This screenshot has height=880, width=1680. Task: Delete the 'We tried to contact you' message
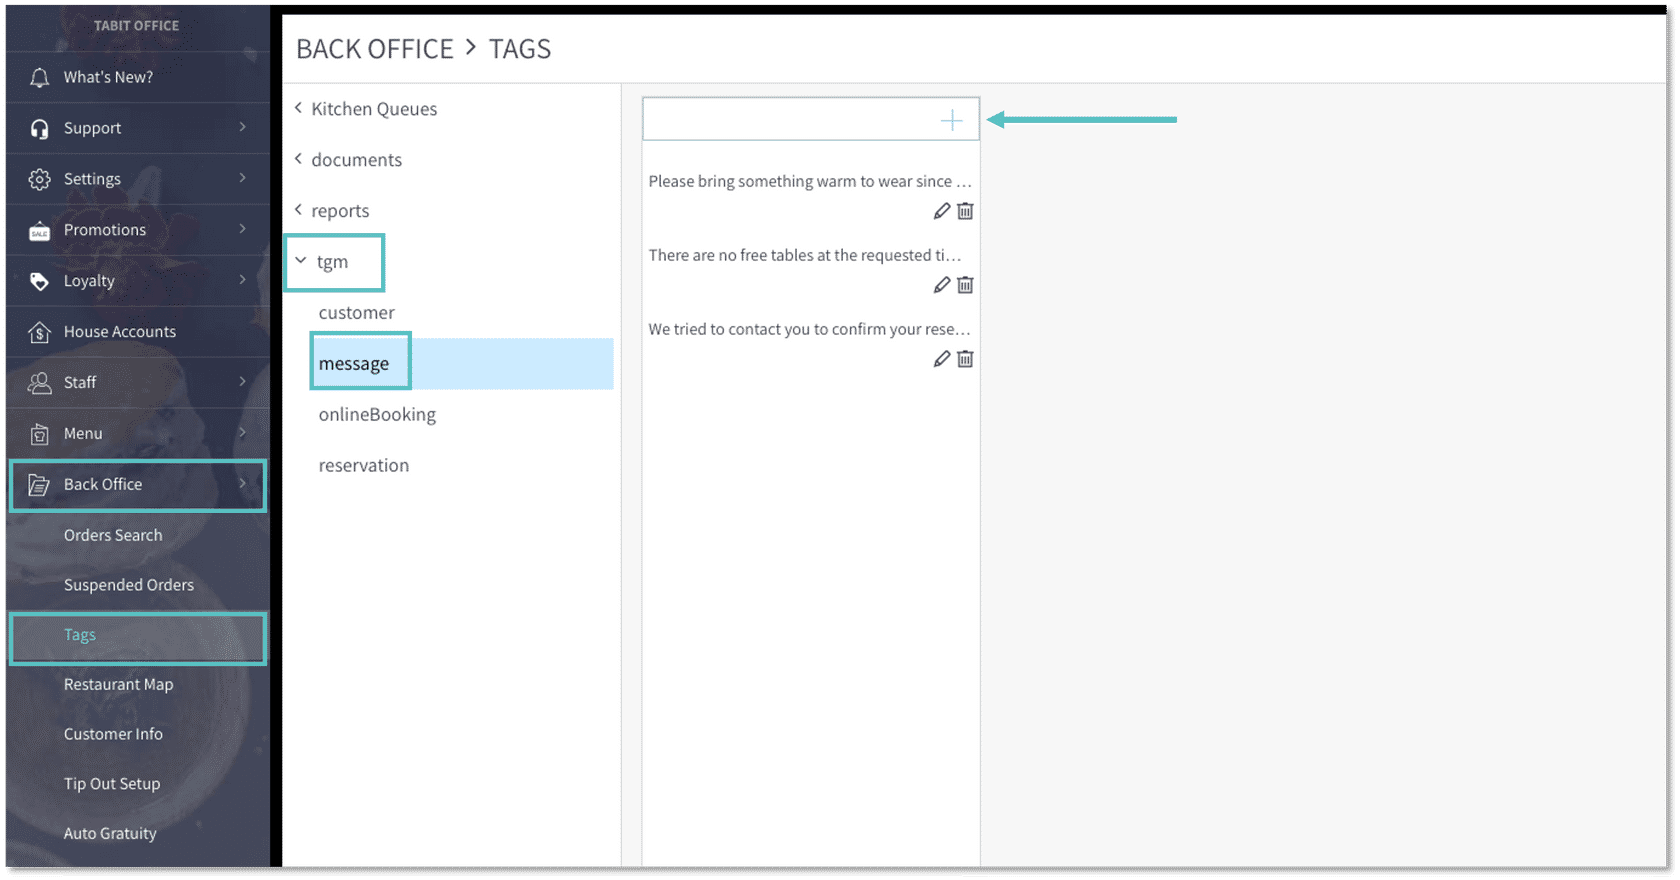(x=965, y=359)
